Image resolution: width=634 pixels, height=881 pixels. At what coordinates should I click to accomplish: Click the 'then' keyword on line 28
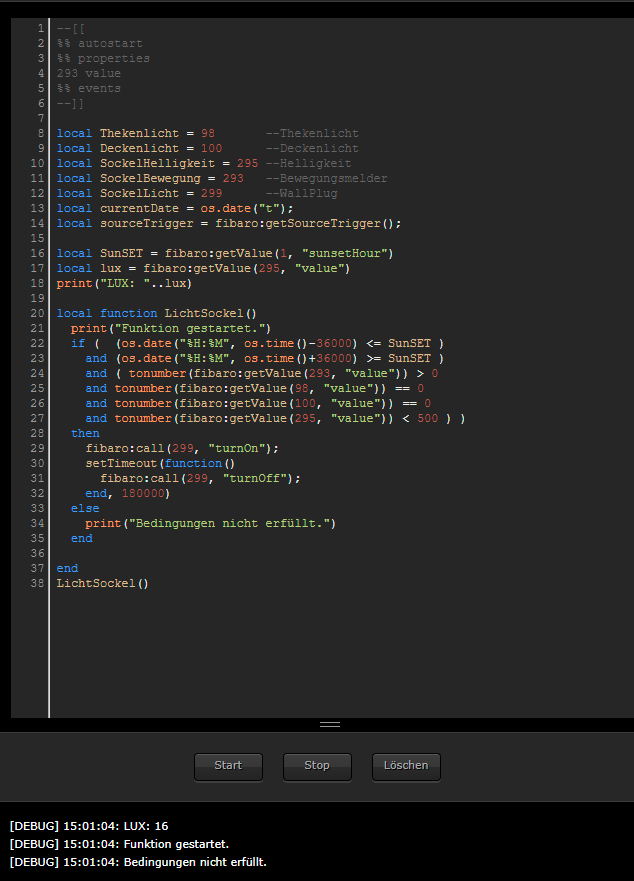85,434
